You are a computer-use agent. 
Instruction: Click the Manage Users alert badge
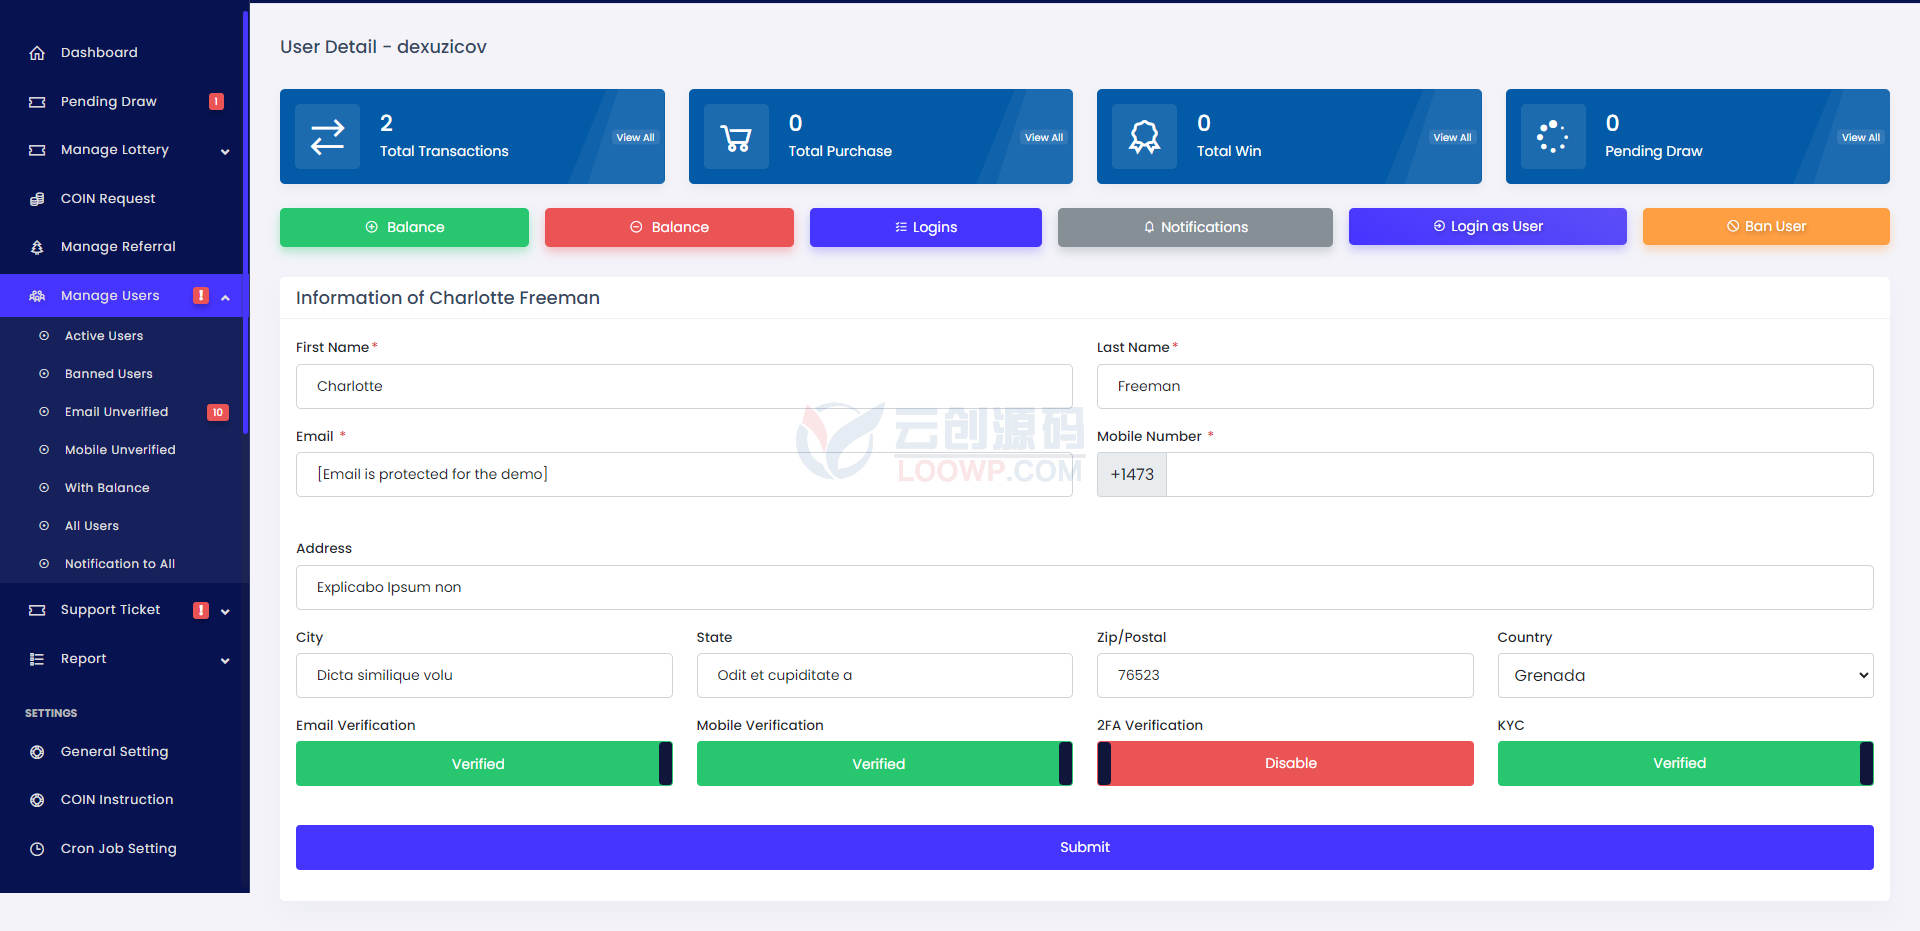click(x=201, y=296)
